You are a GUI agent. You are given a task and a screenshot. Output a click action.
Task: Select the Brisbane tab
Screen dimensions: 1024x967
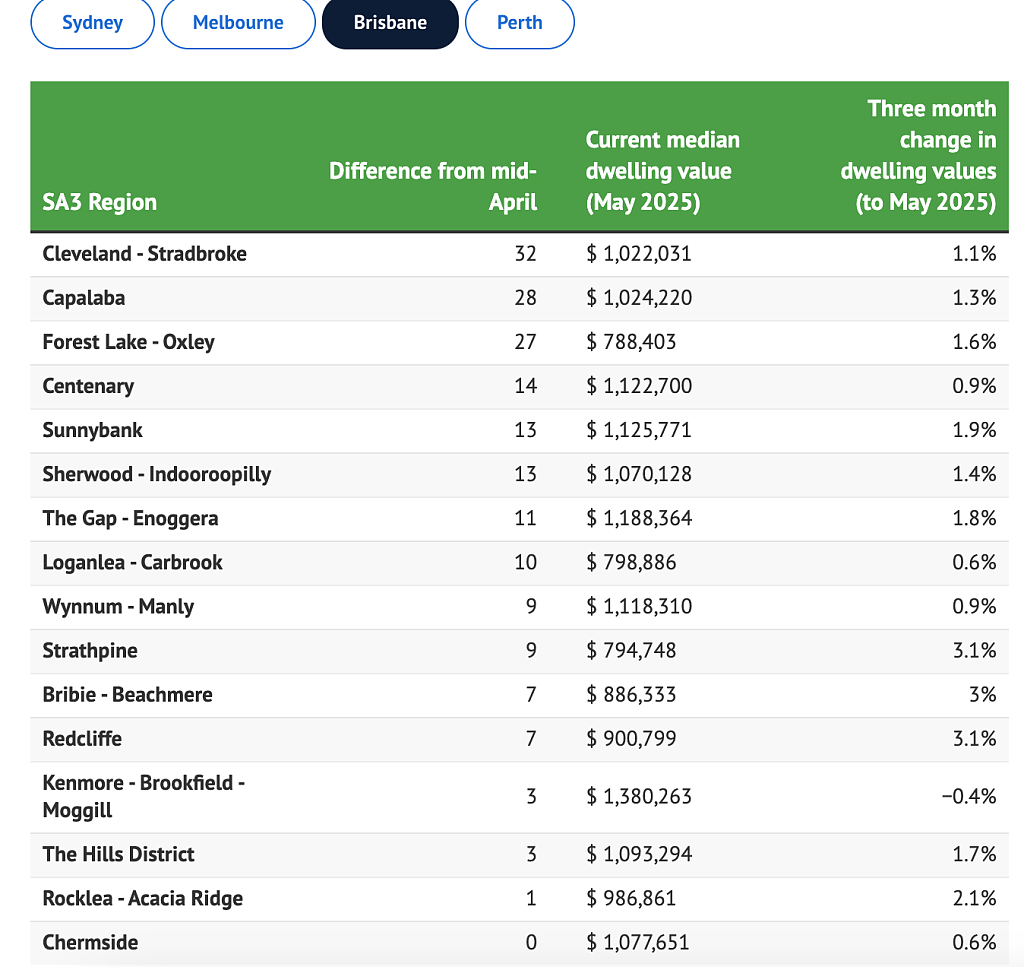point(391,23)
